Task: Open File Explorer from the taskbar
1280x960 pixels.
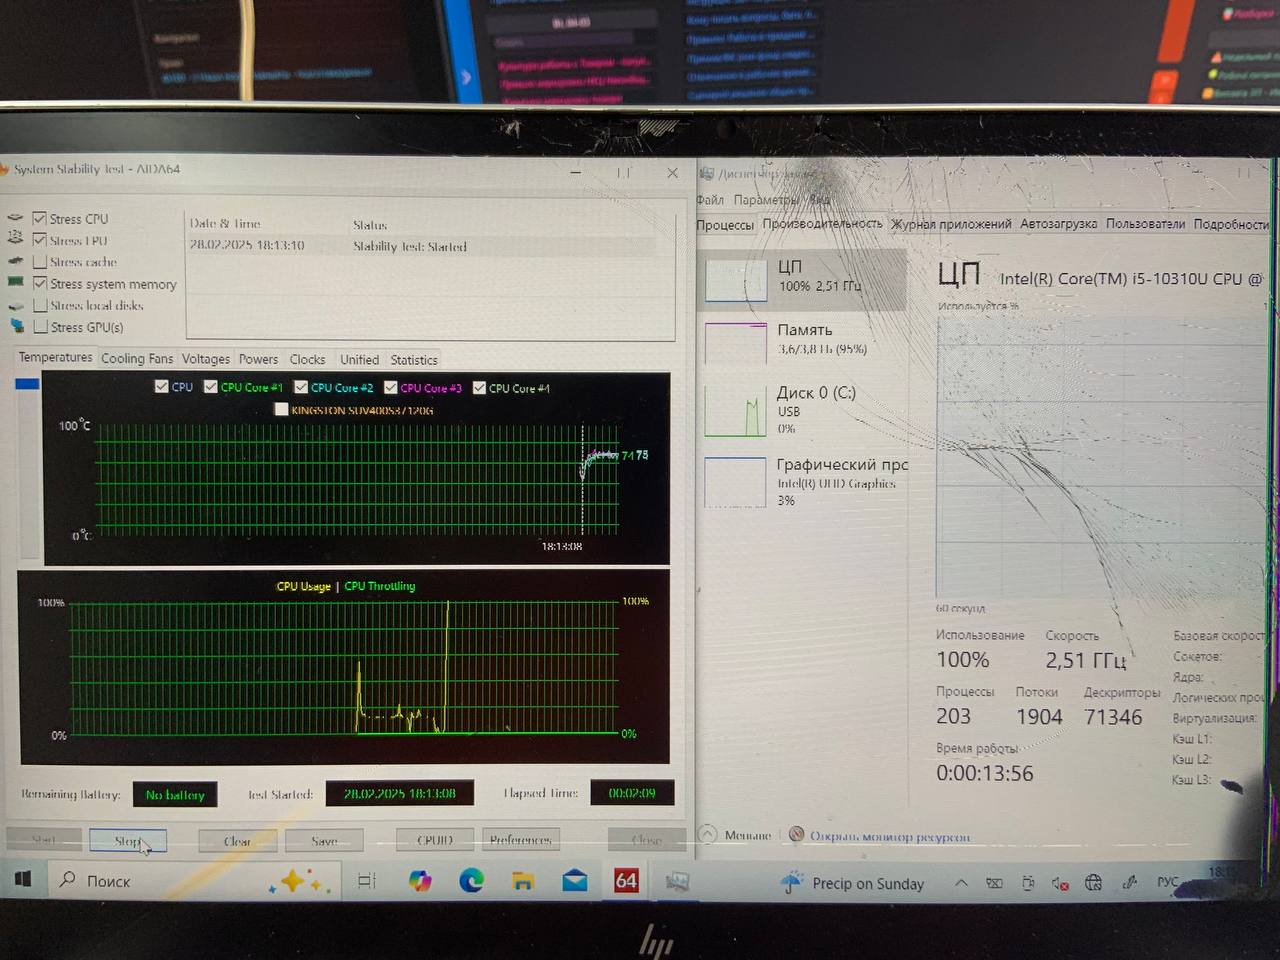Action: point(522,881)
